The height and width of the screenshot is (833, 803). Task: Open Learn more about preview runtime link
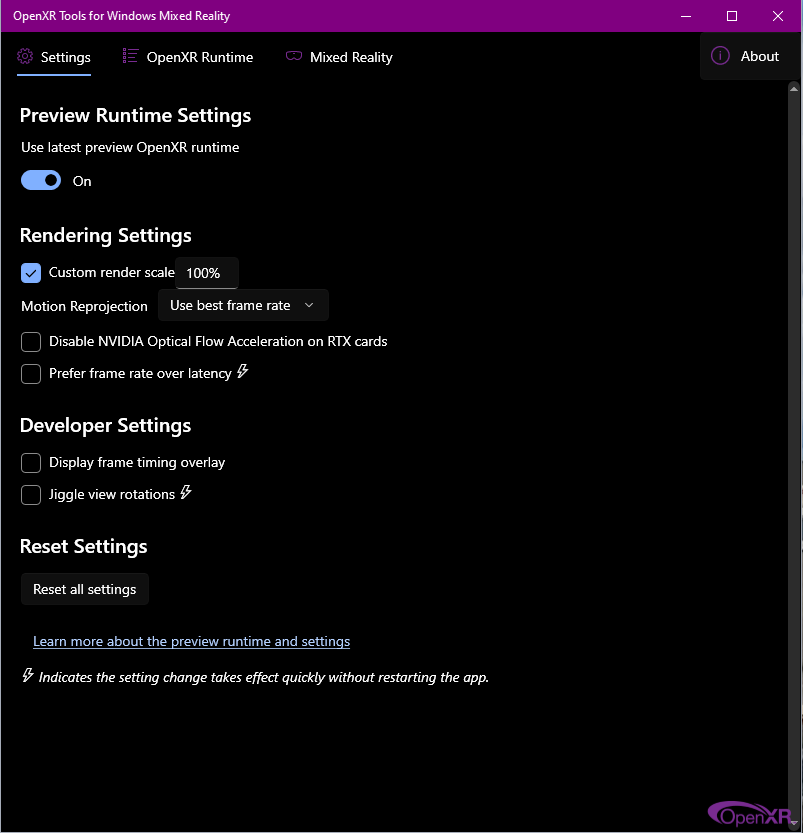click(191, 641)
